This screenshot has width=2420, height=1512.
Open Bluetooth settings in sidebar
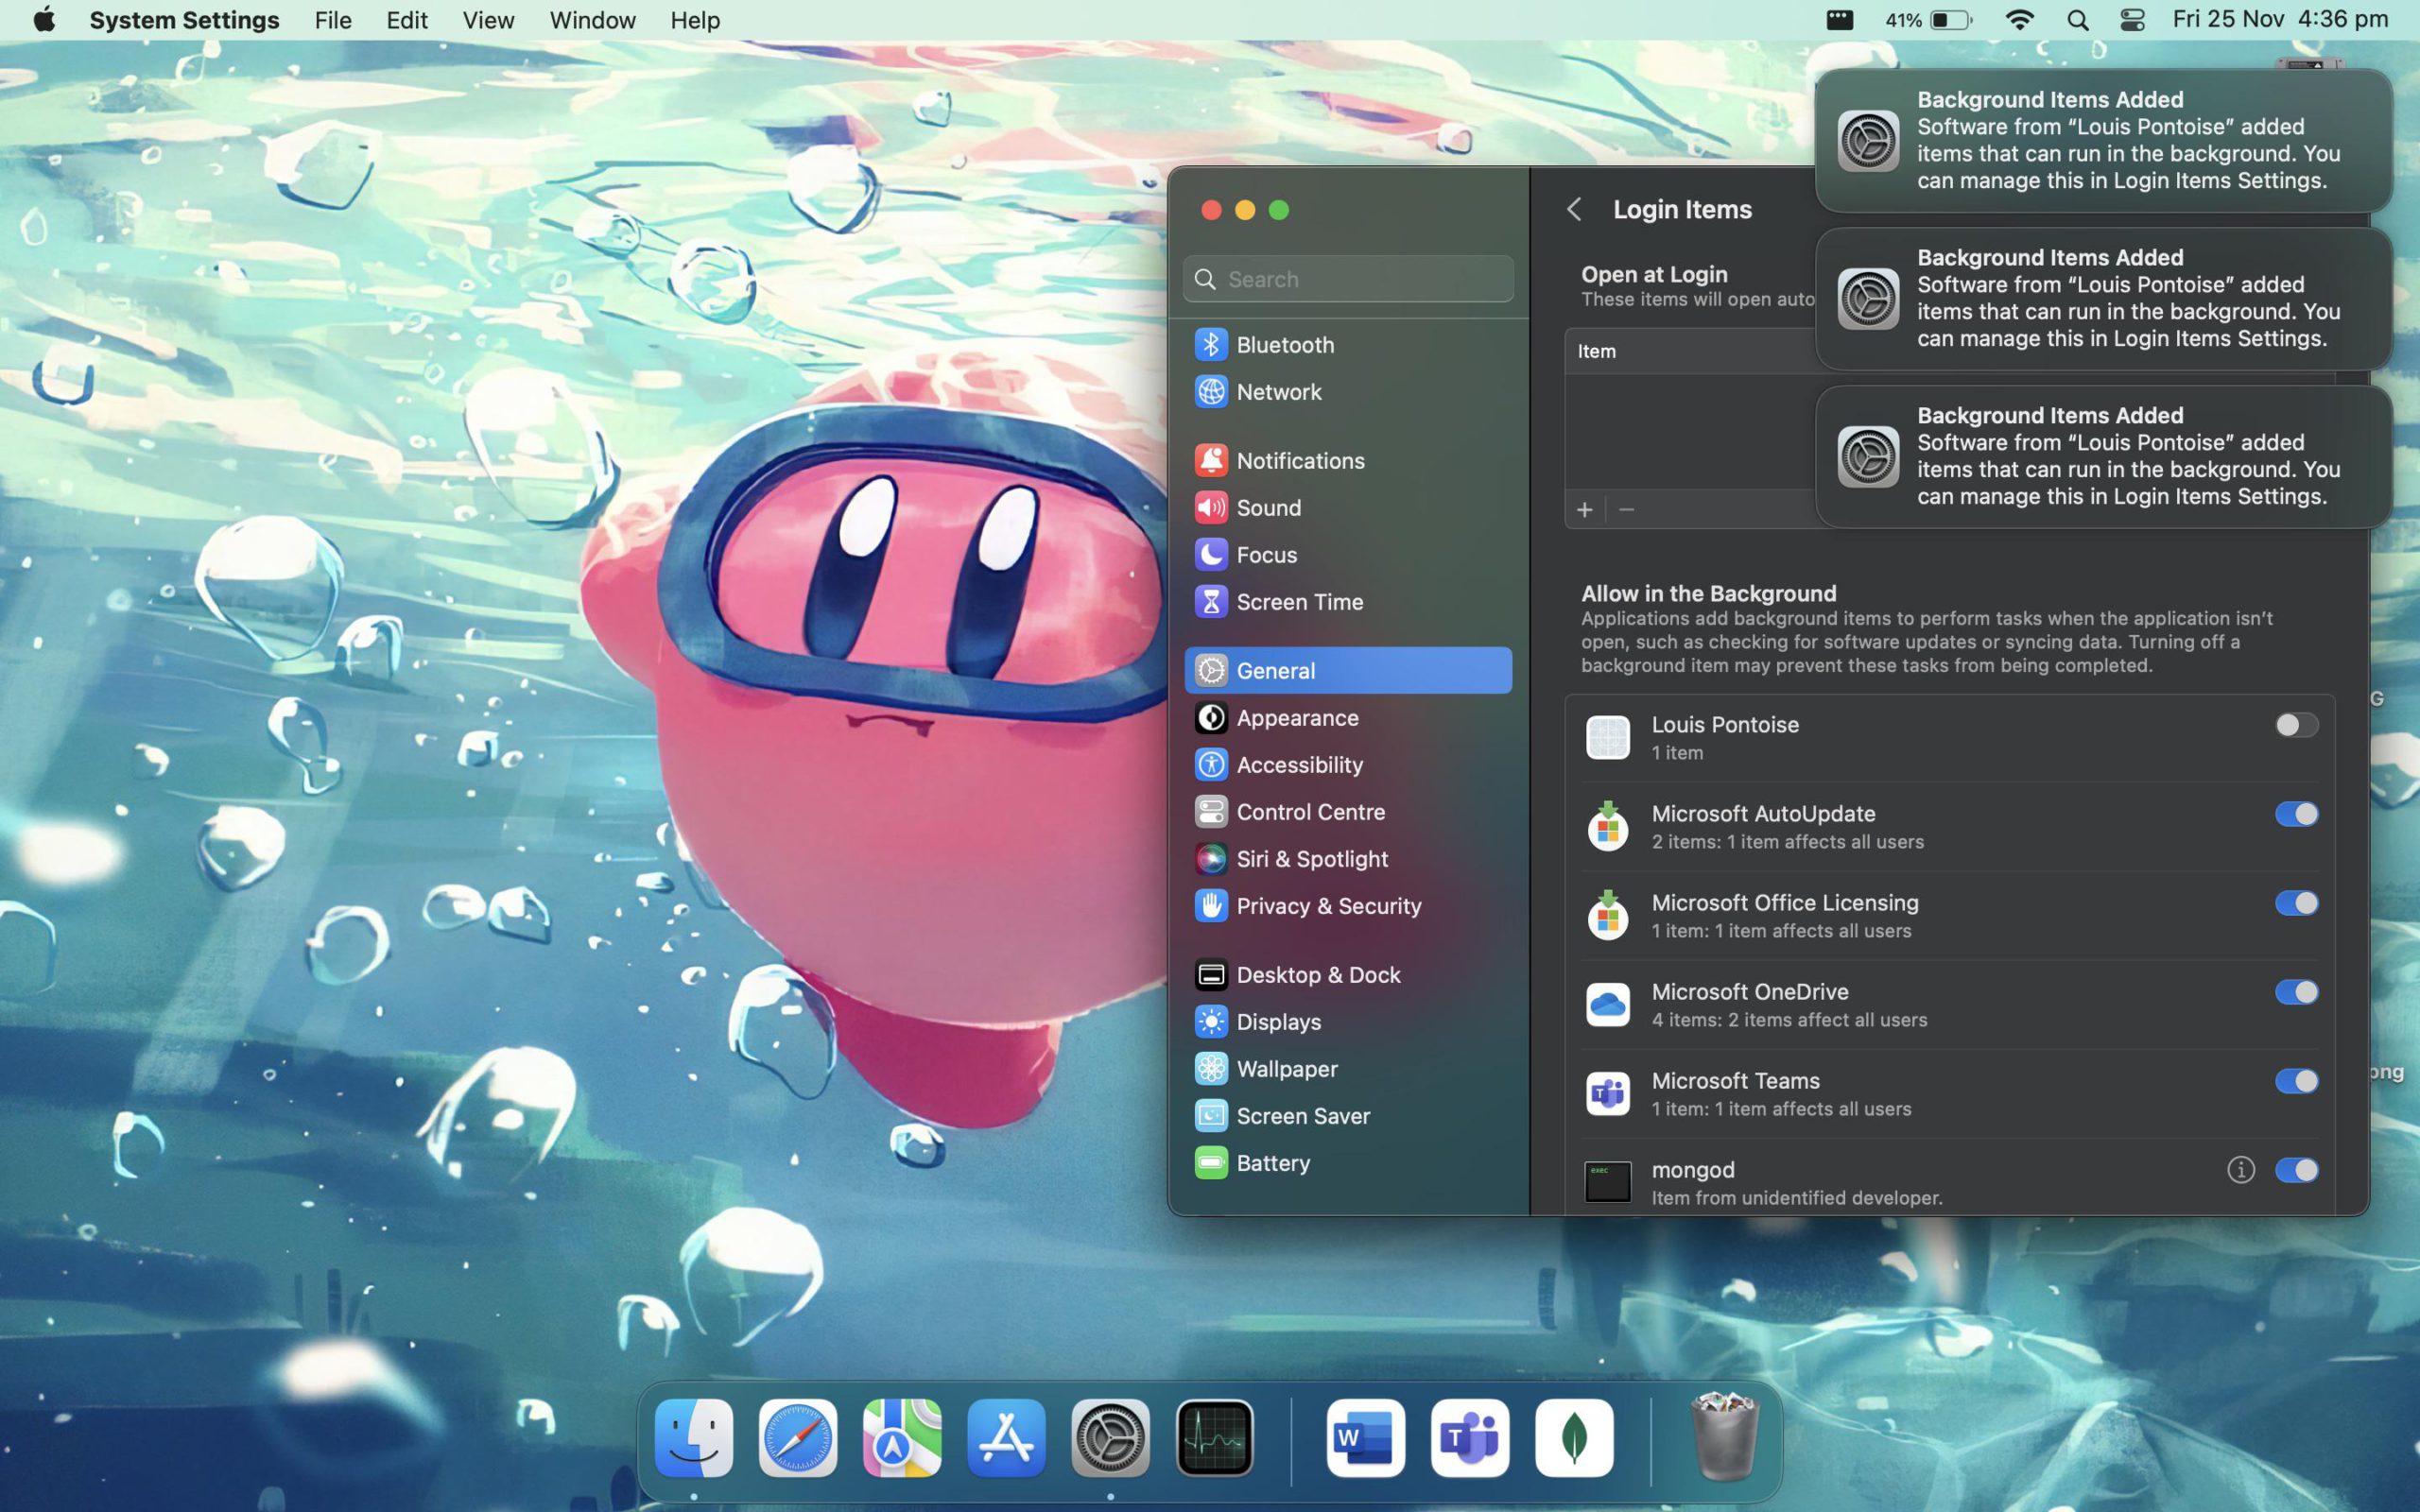point(1347,344)
